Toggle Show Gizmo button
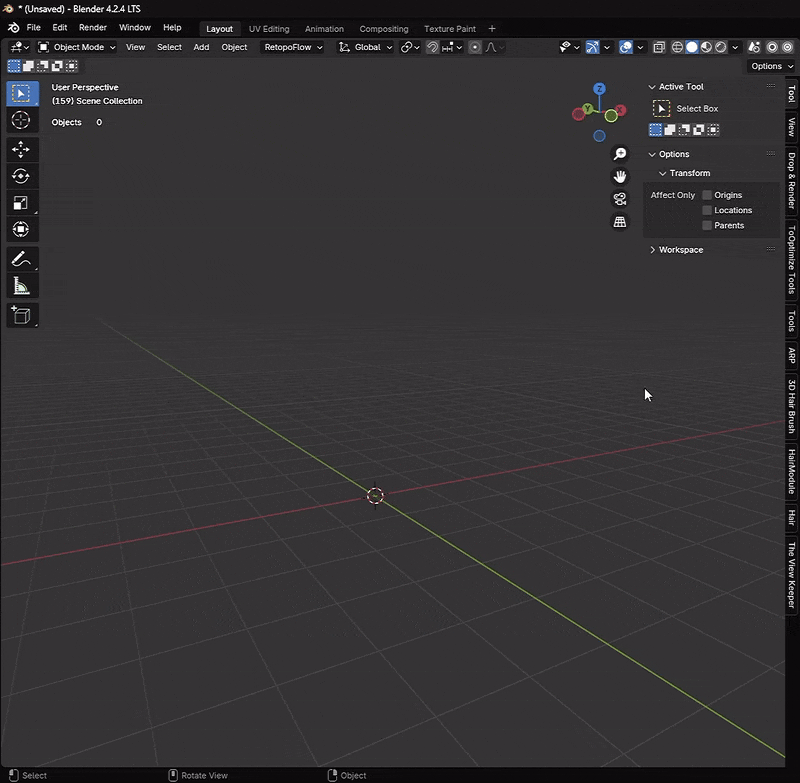 tap(592, 47)
